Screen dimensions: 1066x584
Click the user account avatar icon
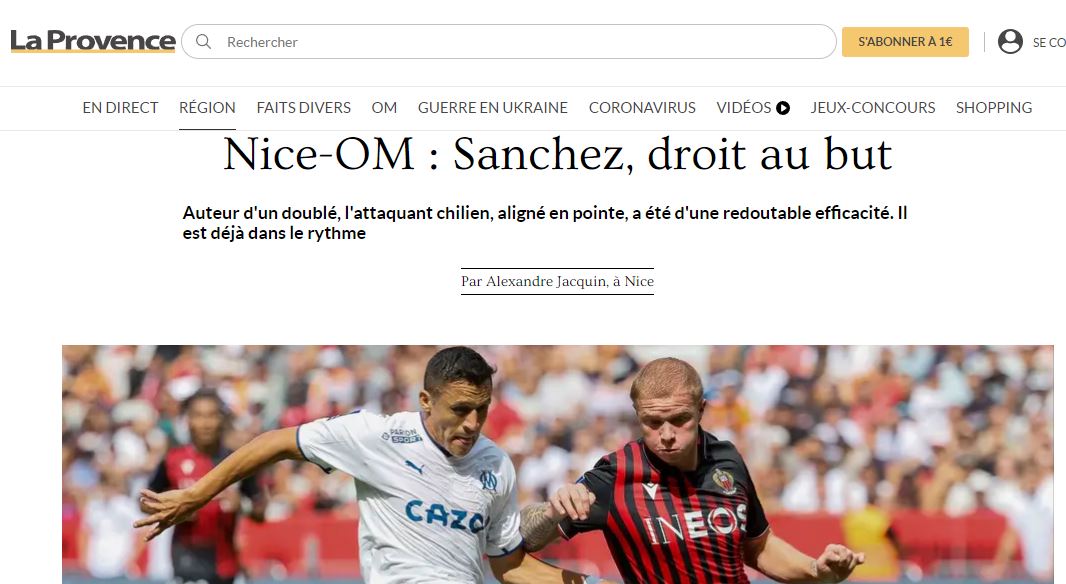[1010, 41]
